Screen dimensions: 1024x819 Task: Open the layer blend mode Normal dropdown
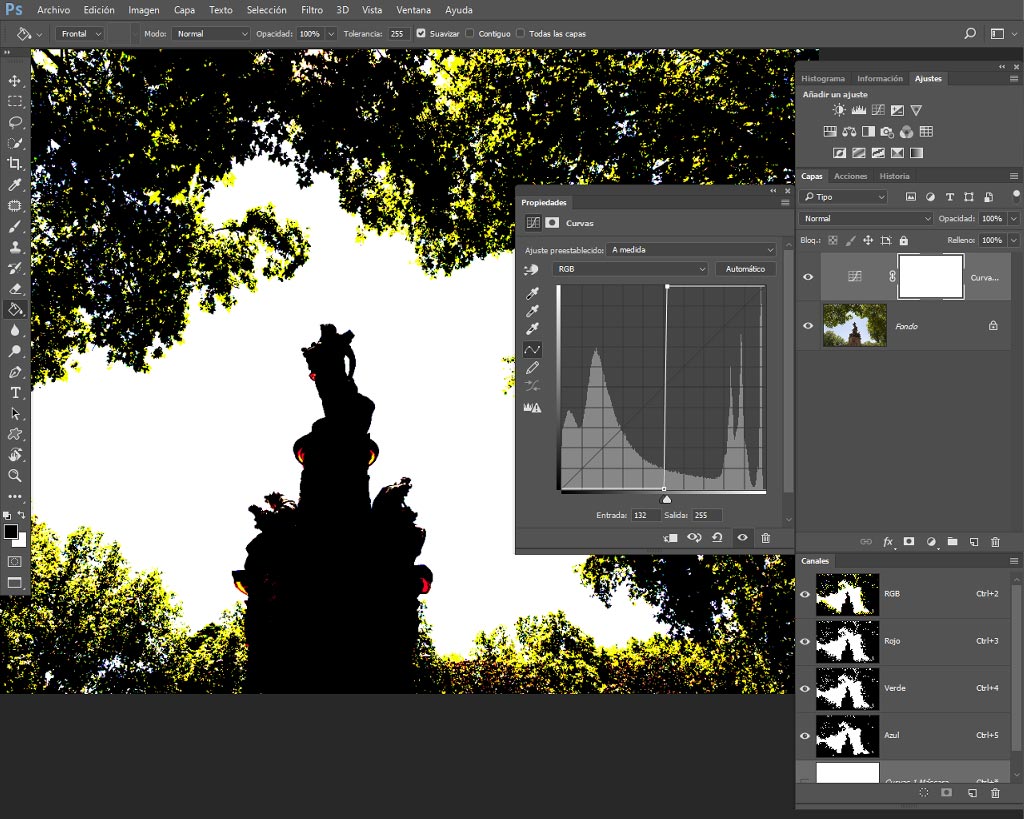point(865,219)
